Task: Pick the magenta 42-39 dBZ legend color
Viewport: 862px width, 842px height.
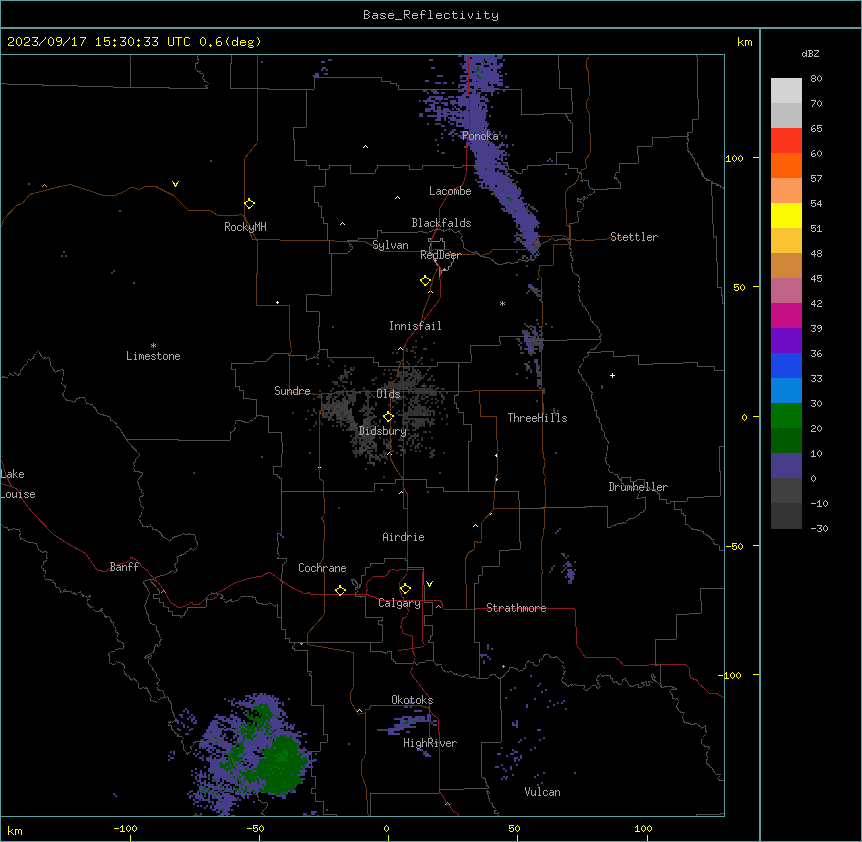Action: (786, 315)
